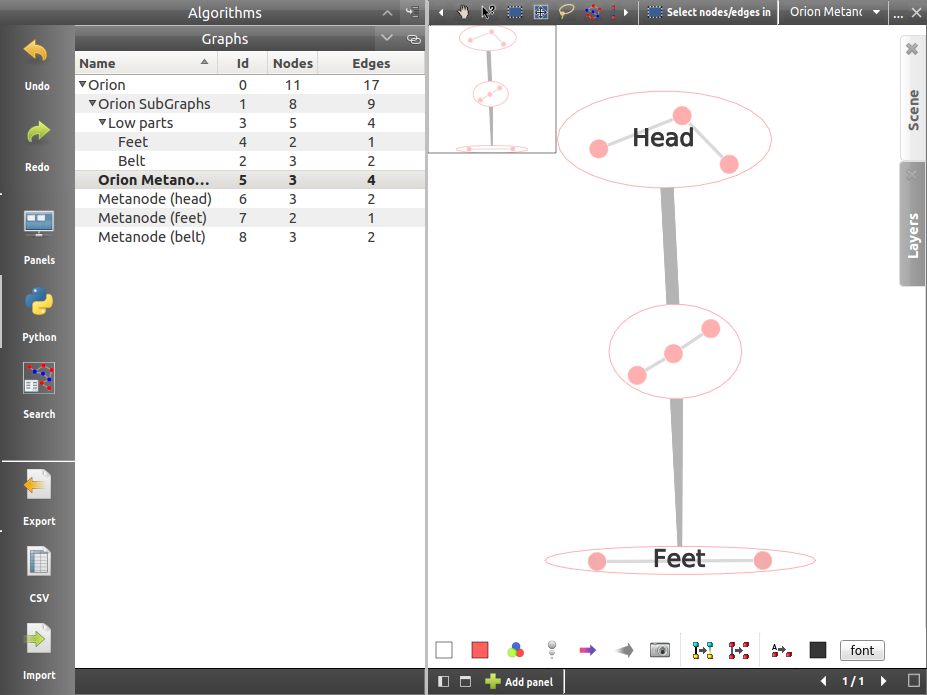
Task: Click the CSV import icon
Action: (x=39, y=564)
